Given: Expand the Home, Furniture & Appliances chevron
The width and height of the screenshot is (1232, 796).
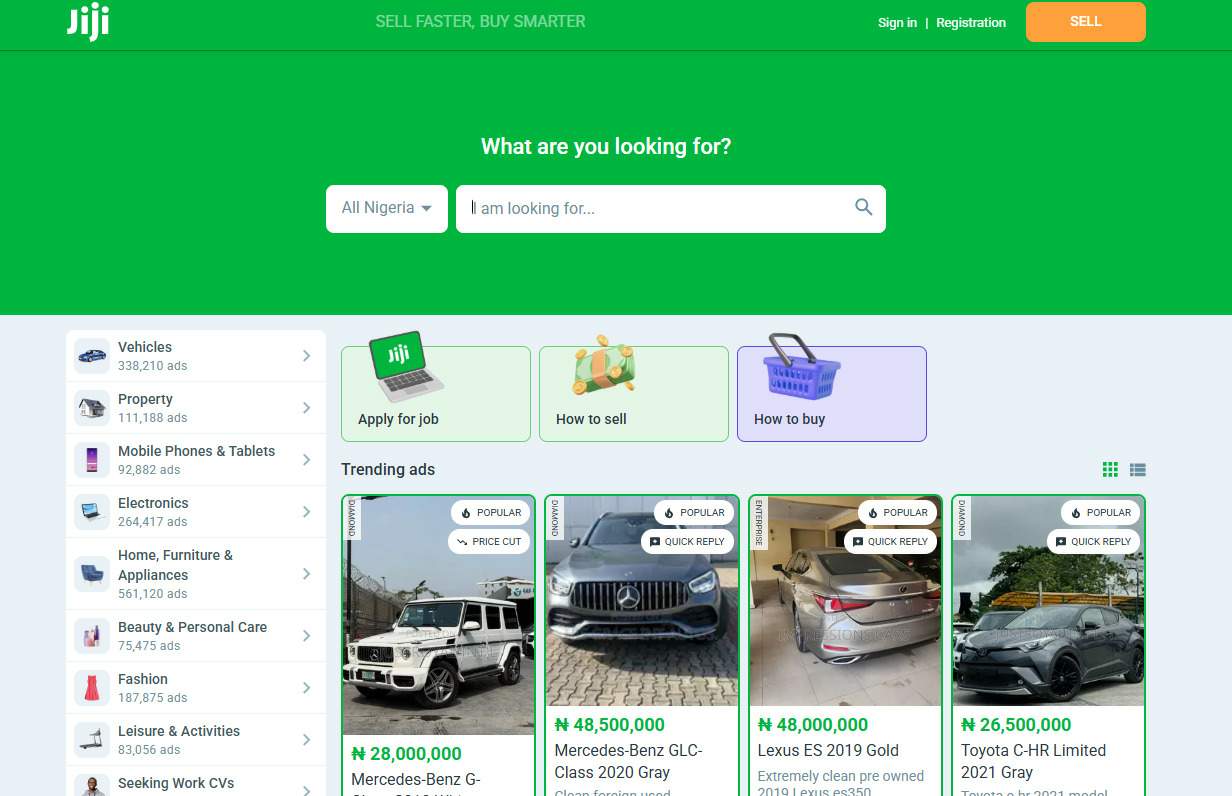Looking at the screenshot, I should [306, 574].
